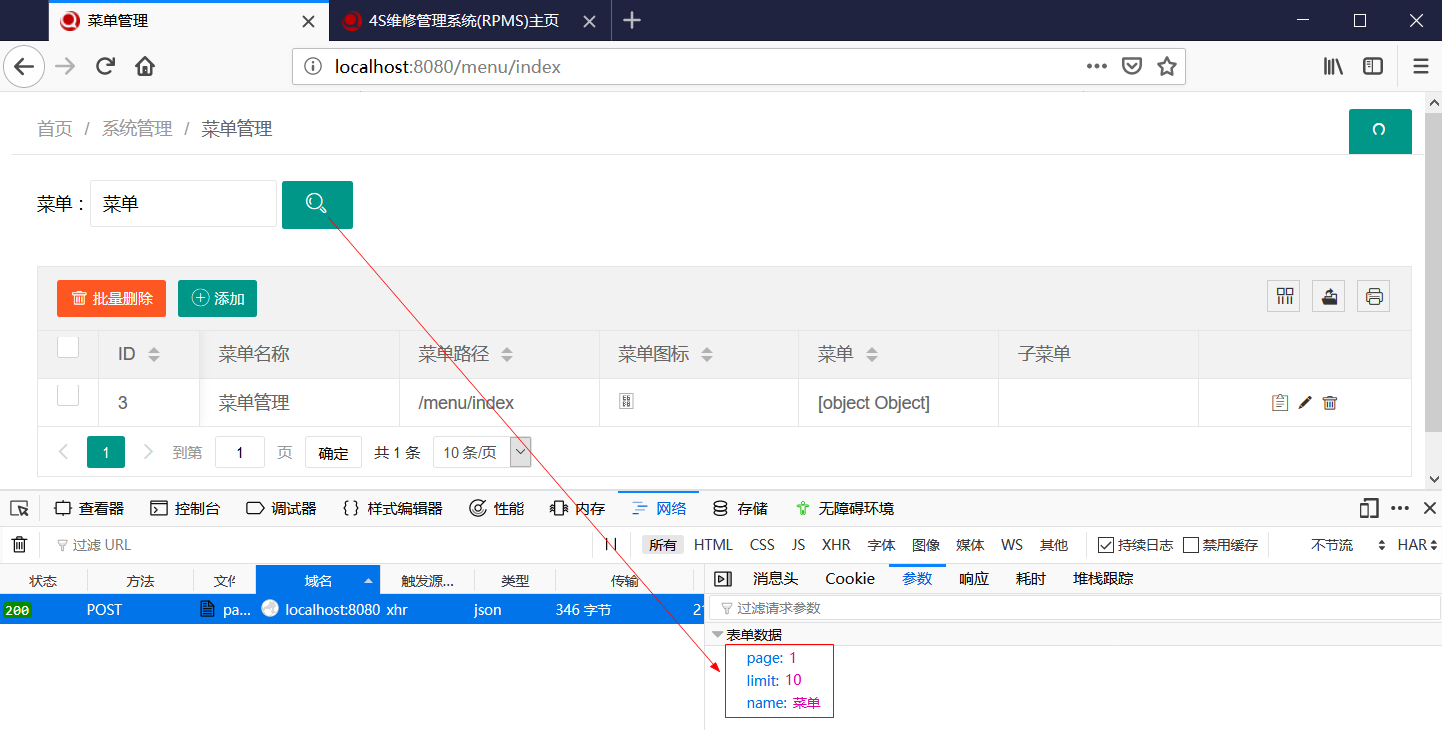Click the 添加 button to add a menu

point(217,298)
